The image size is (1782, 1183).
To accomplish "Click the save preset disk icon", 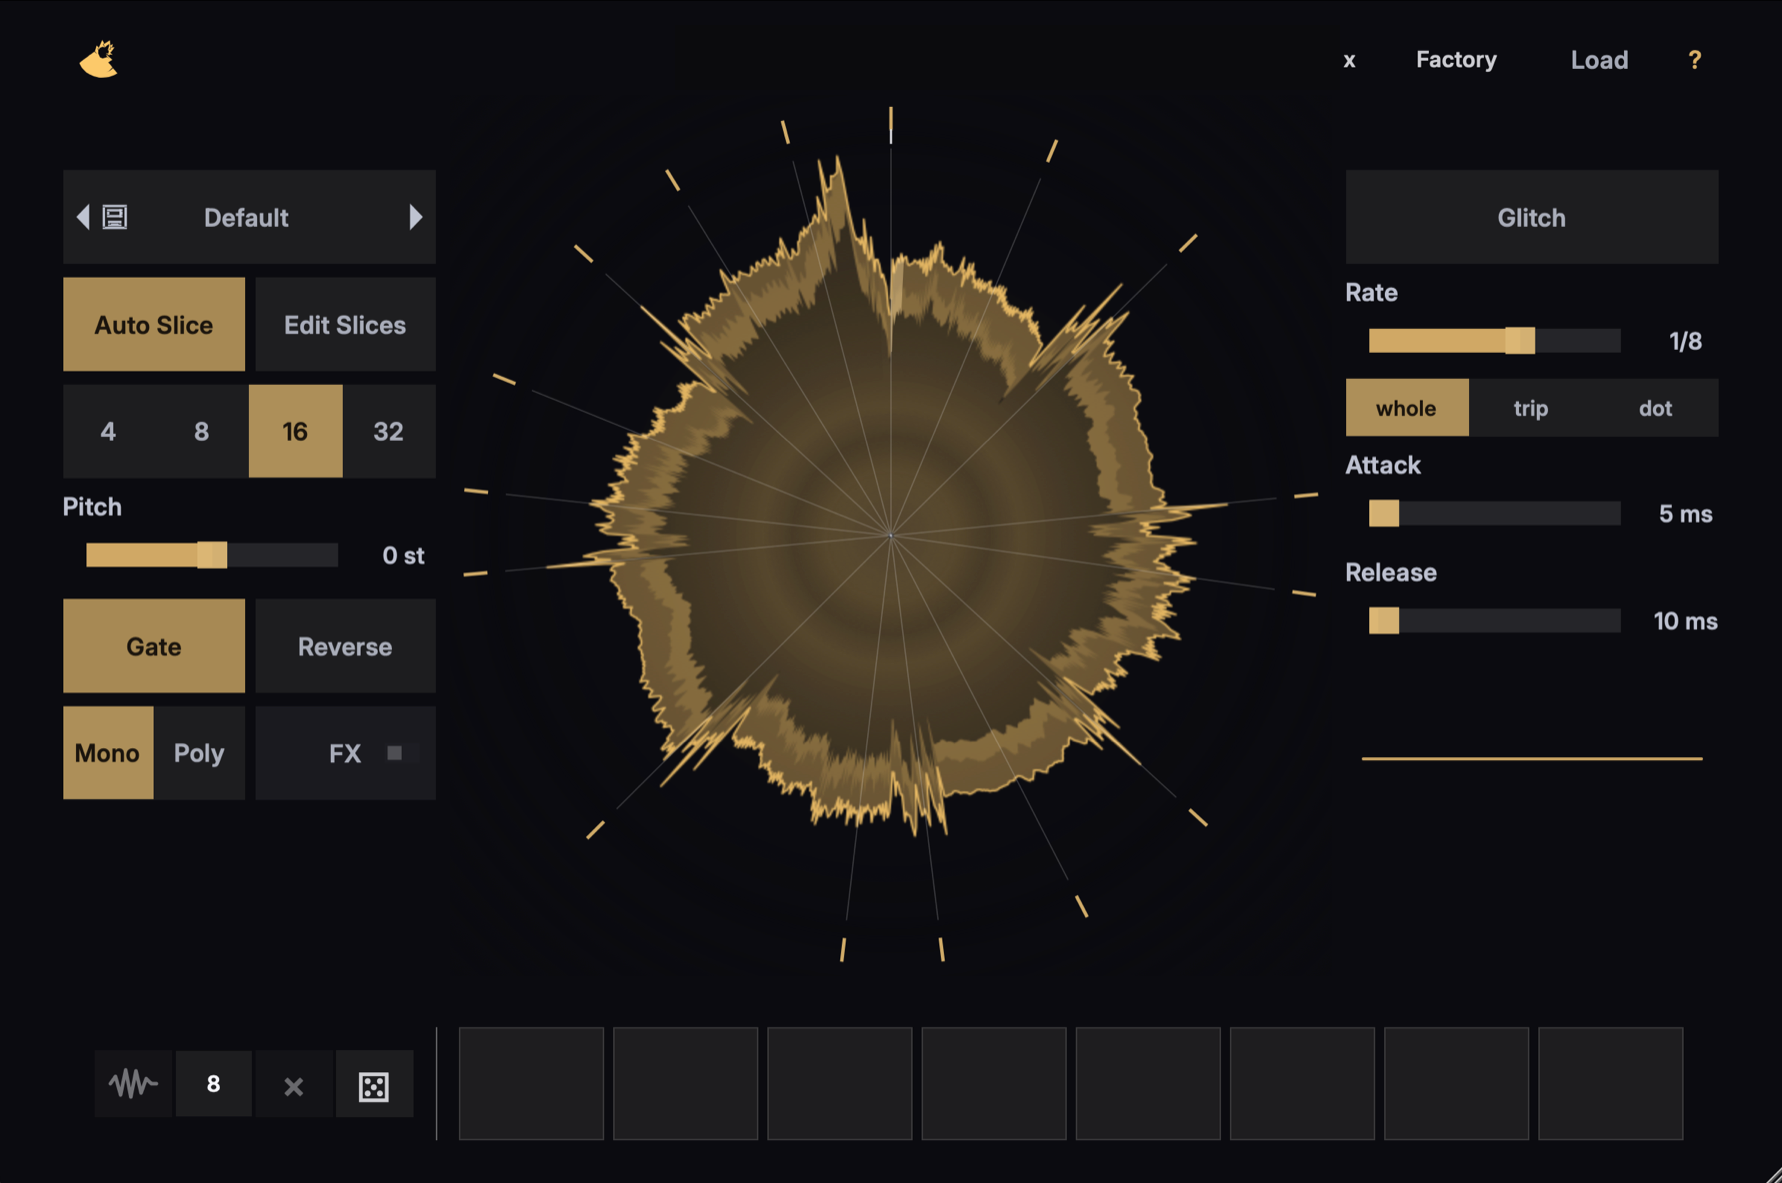I will [x=115, y=217].
